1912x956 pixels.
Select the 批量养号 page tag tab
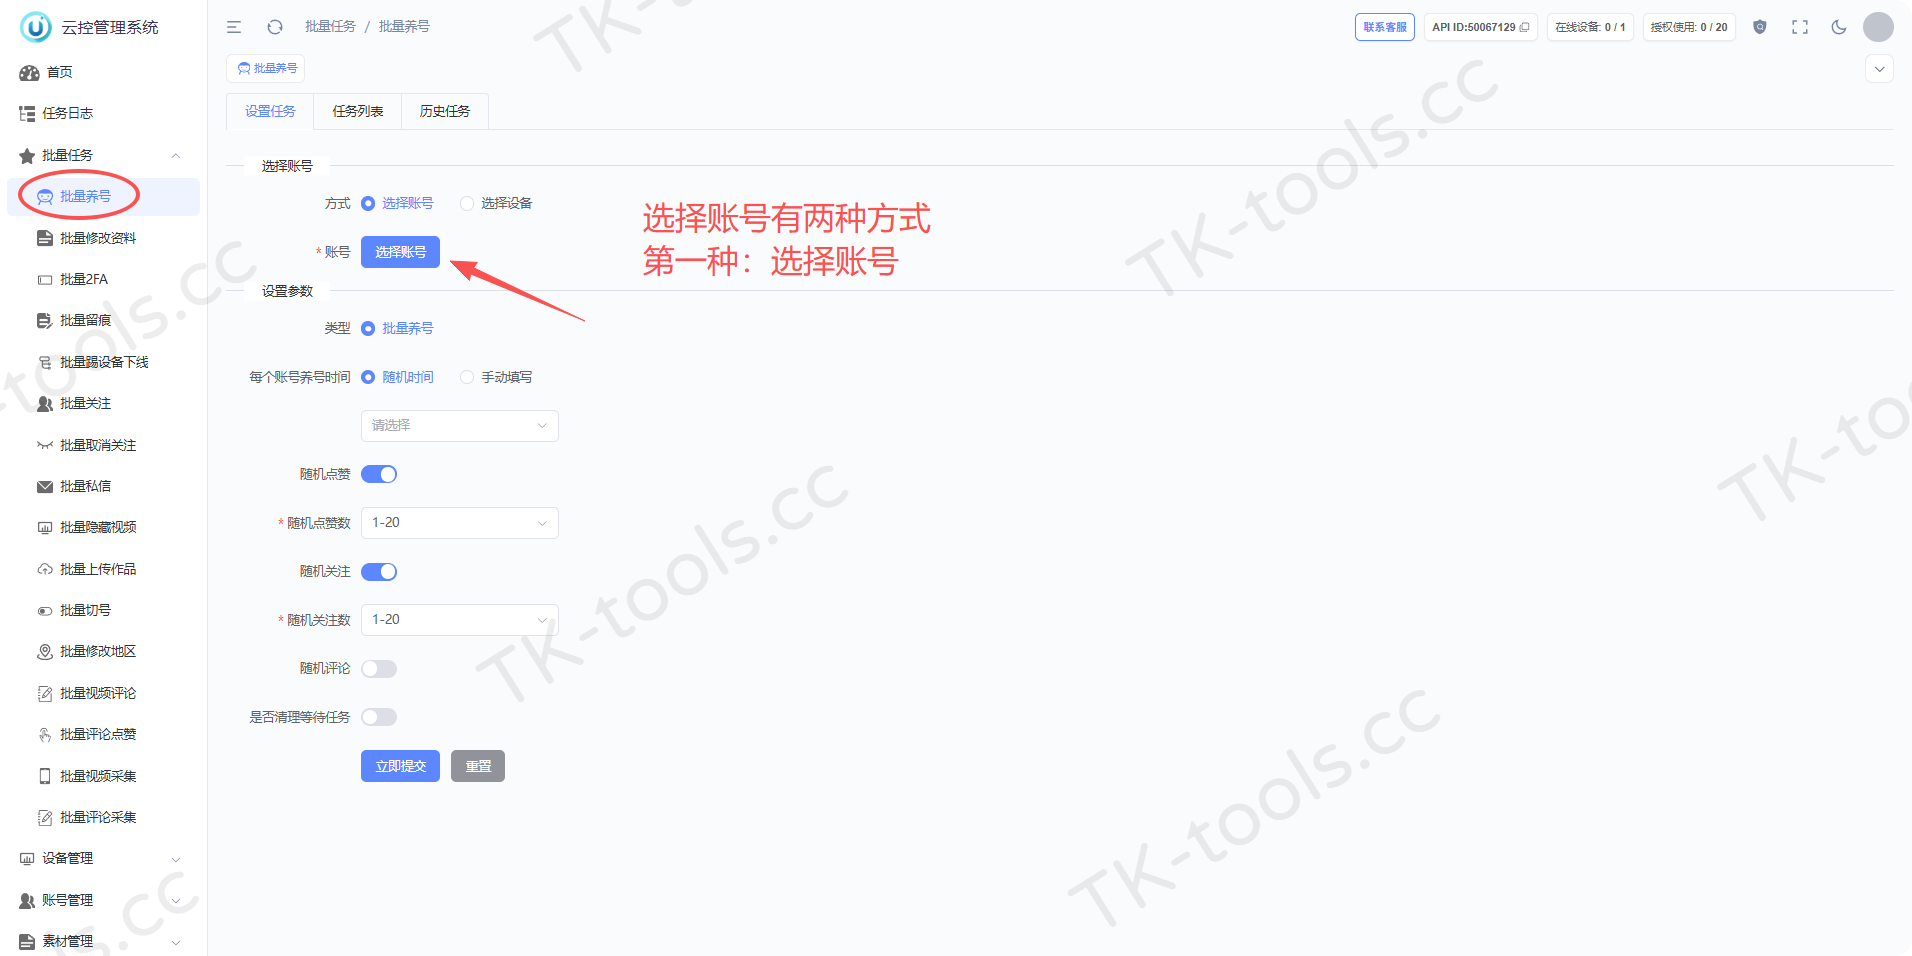tap(266, 68)
